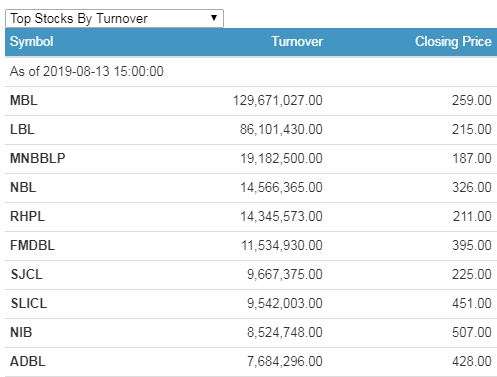Open the MNBBLP stock symbol
Image resolution: width=497 pixels, height=377 pixels.
[x=38, y=158]
